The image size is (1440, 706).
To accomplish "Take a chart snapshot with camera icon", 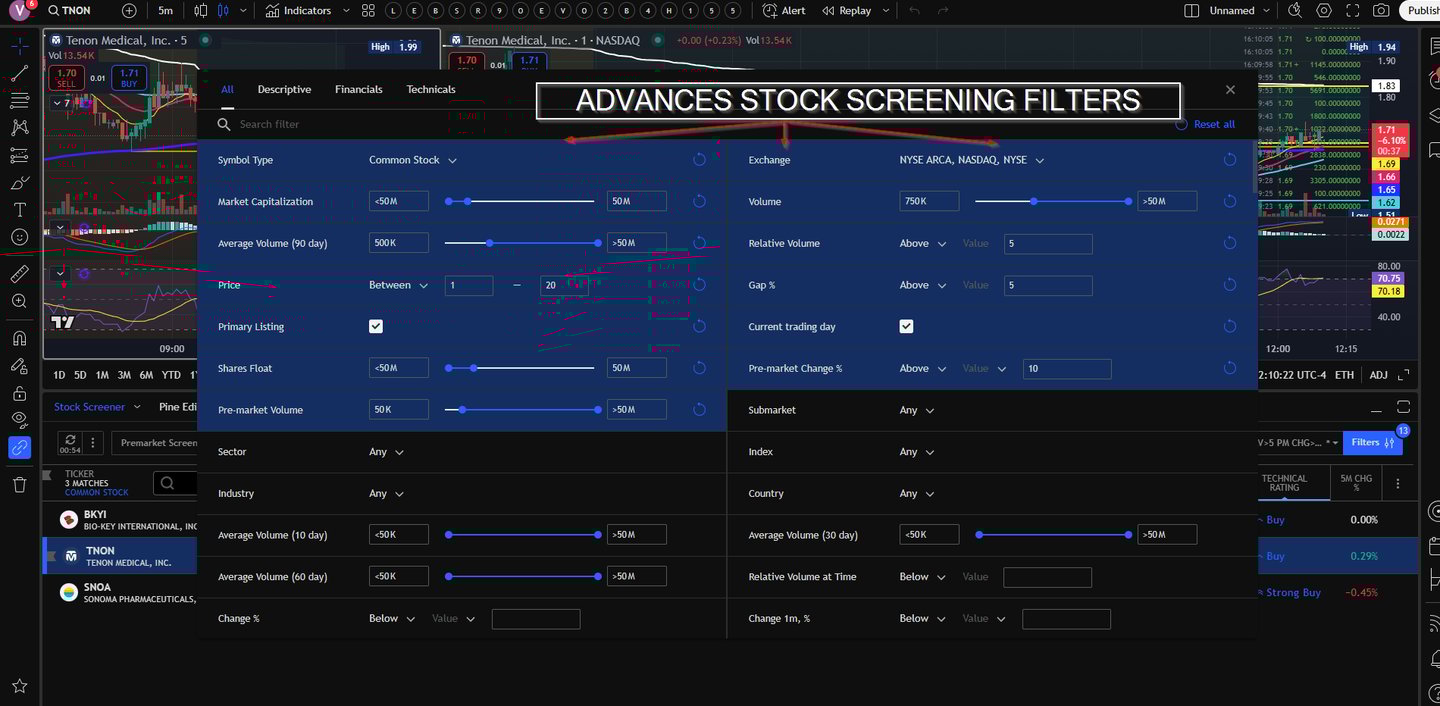I will pyautogui.click(x=1381, y=10).
